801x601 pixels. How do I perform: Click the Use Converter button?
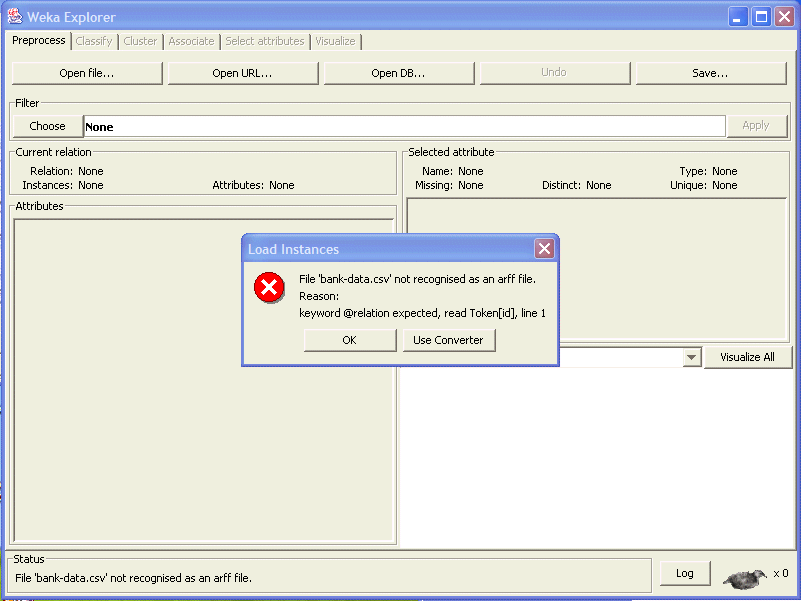(448, 340)
